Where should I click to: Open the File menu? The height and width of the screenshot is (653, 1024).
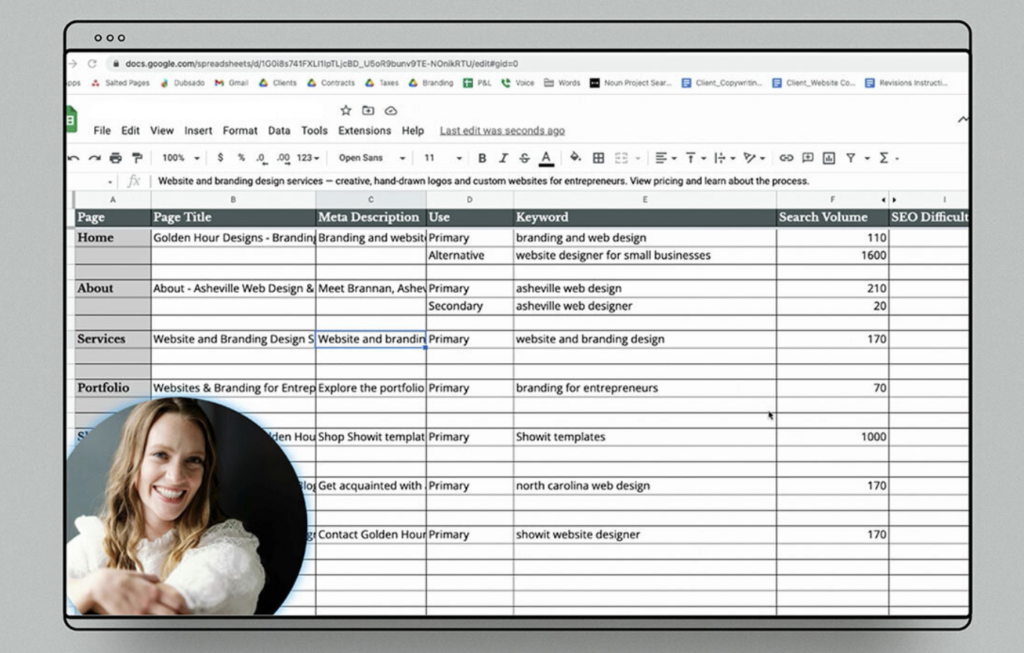(102, 131)
